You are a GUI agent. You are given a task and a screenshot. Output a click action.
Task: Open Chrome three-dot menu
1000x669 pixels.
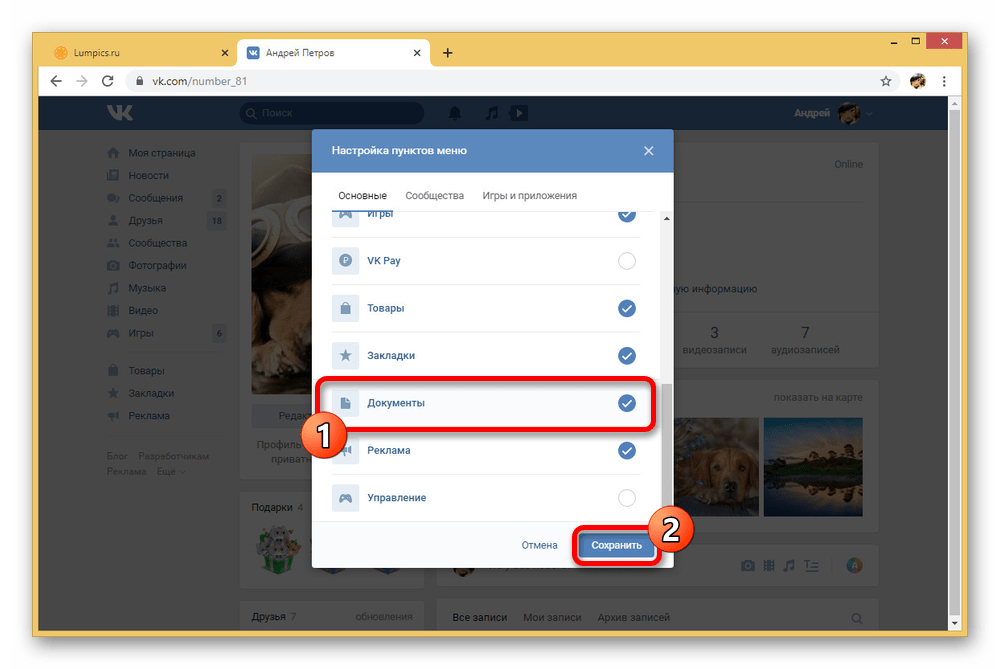[x=945, y=81]
